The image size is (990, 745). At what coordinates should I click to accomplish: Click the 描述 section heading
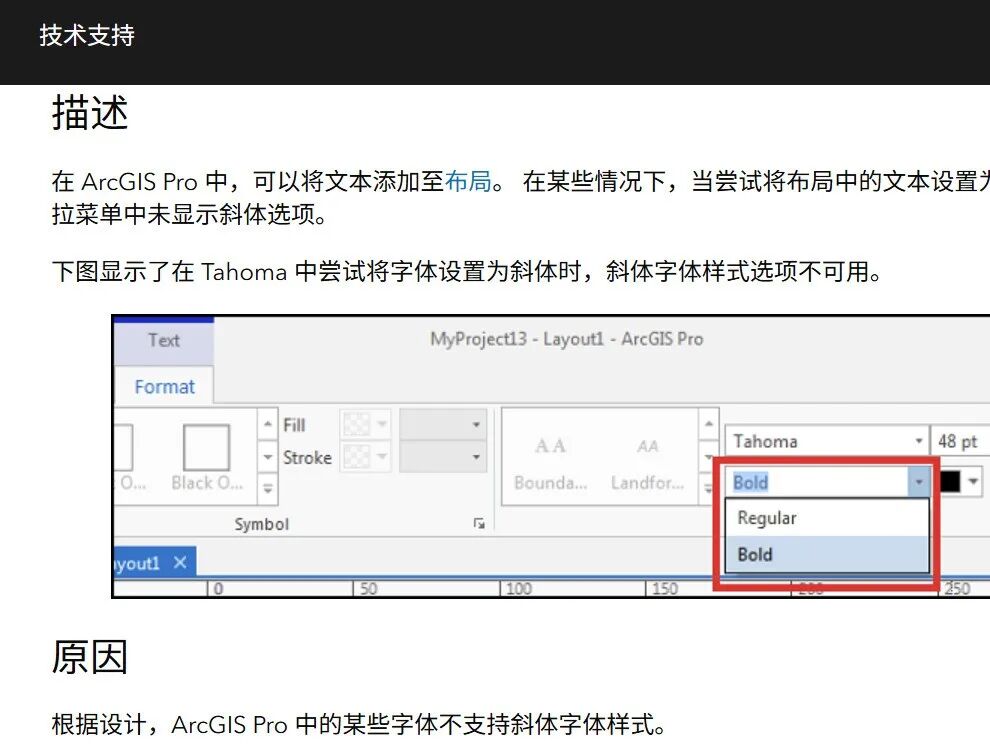click(90, 112)
